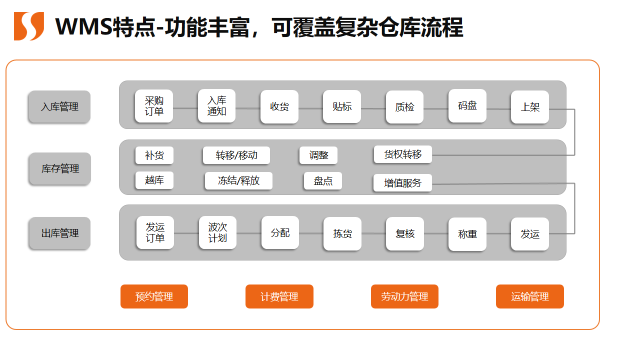The width and height of the screenshot is (640, 360).
Task: Select the 质检 step box
Action: click(404, 107)
